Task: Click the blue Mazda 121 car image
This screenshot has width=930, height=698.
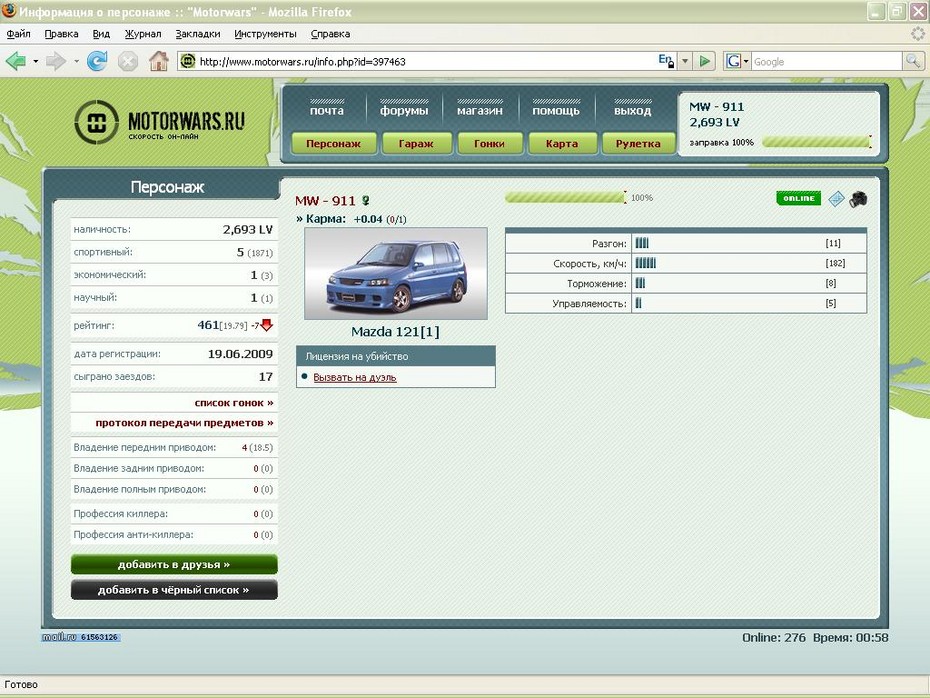Action: tap(396, 273)
